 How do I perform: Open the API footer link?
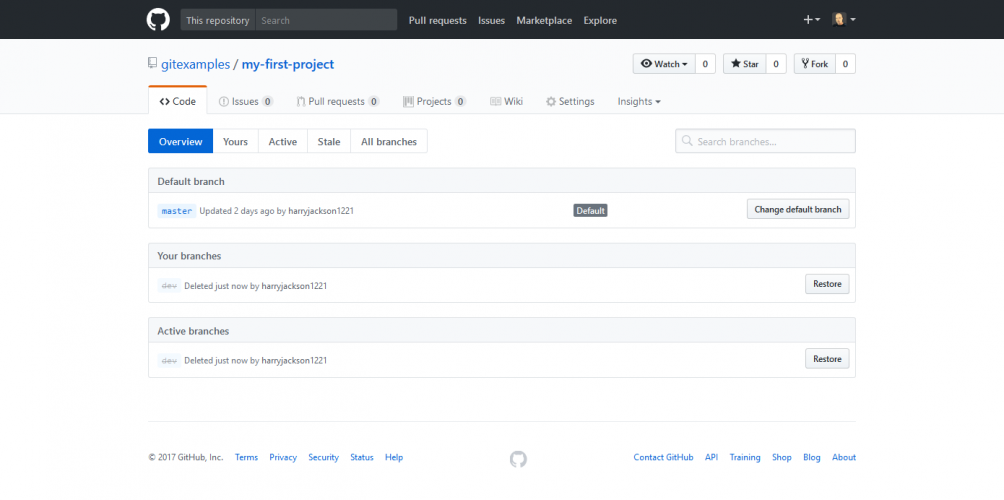pos(711,457)
